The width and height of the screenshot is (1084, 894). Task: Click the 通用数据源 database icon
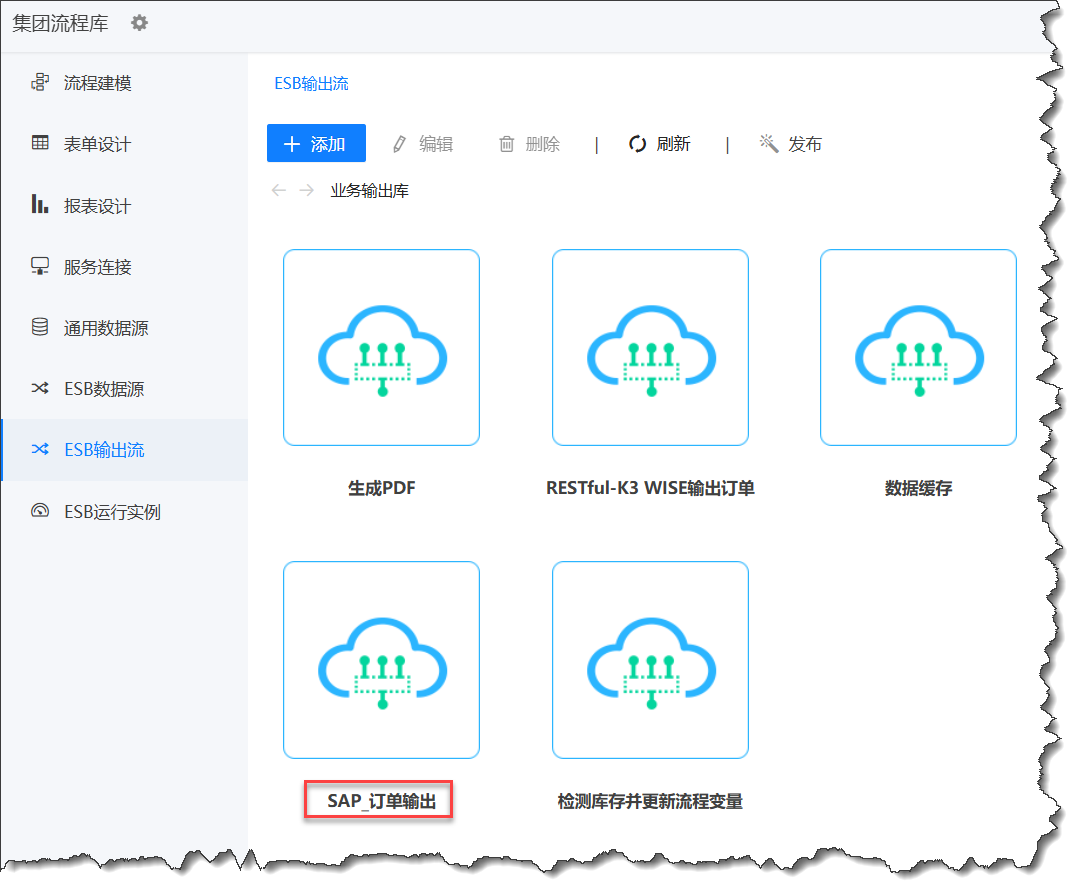click(x=40, y=327)
